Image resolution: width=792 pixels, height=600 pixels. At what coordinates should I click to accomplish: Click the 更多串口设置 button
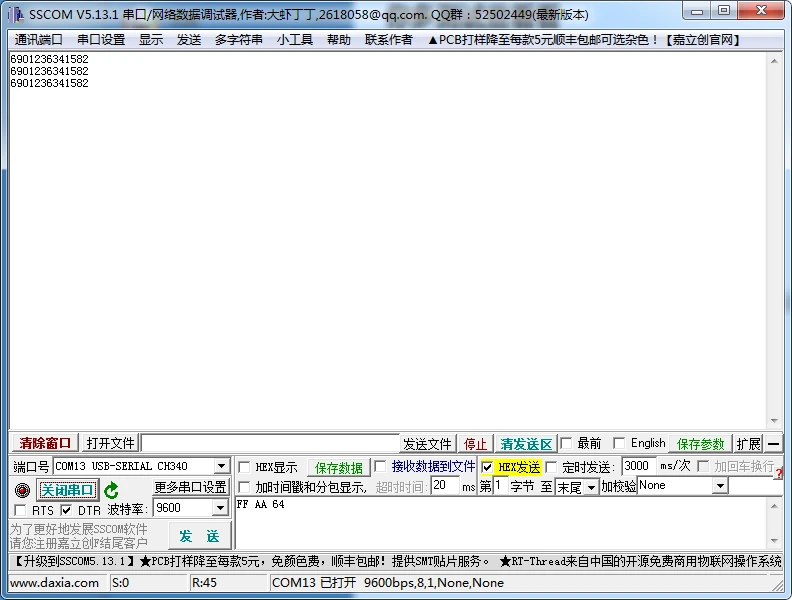[x=190, y=487]
